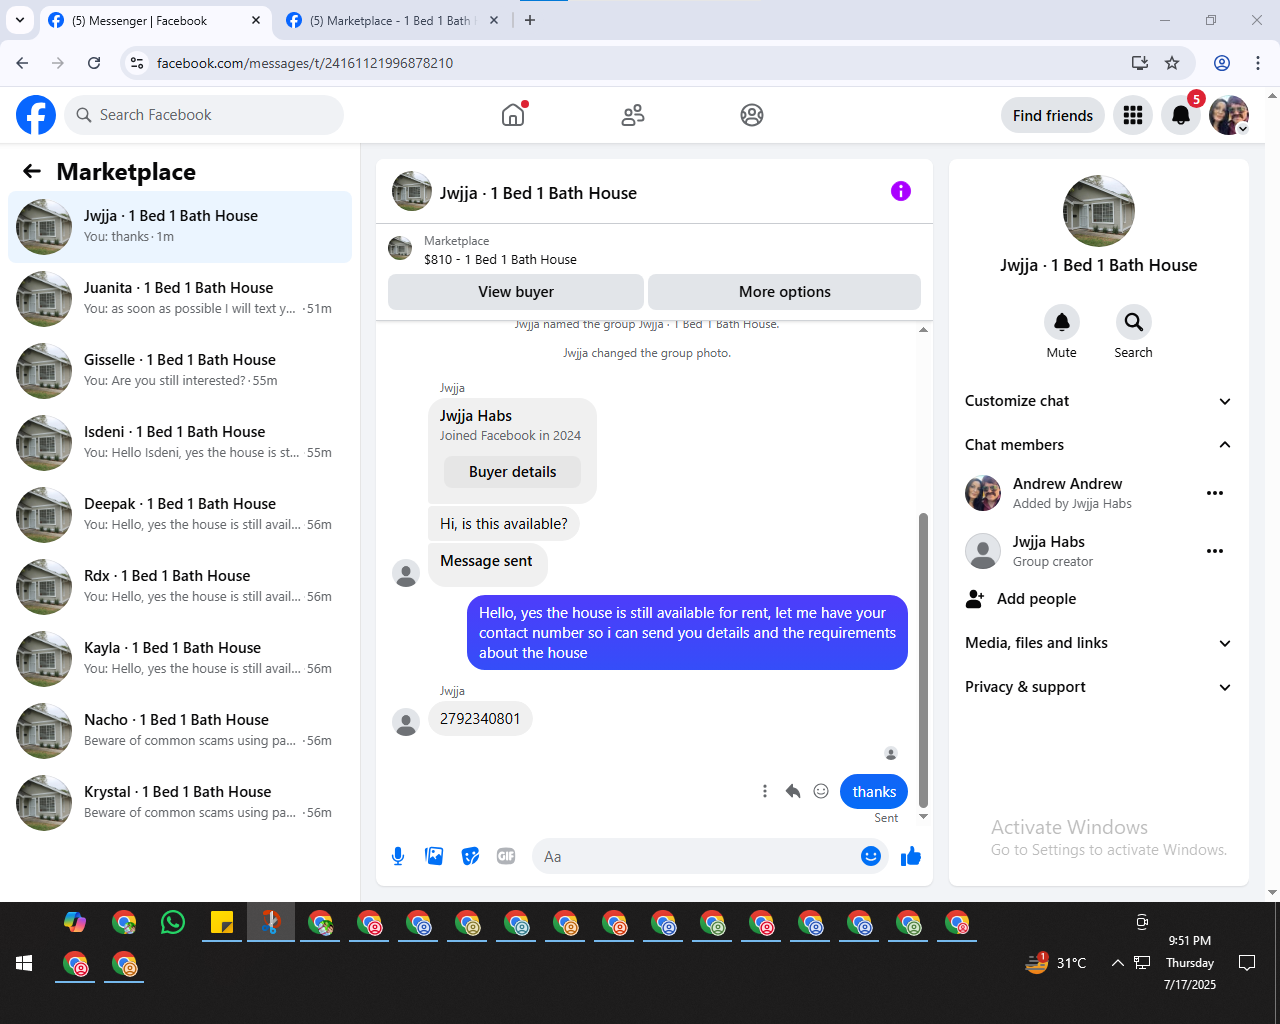Open the Home feed icon
Screen dimensions: 1280x1024
tap(513, 115)
